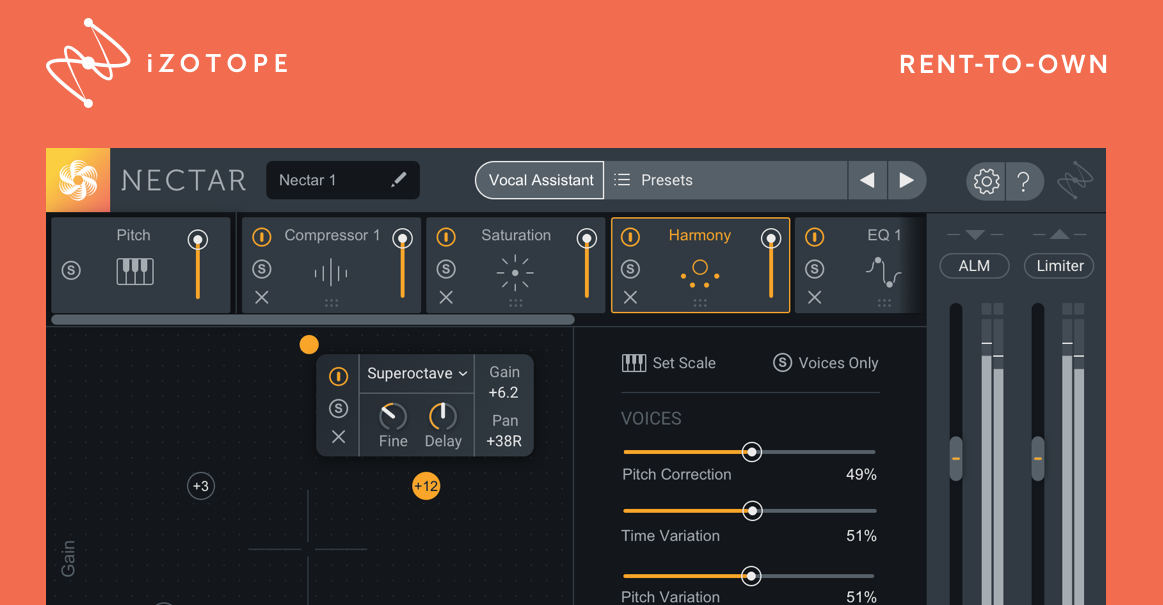This screenshot has width=1163, height=605.
Task: Solo the Saturation module
Action: pyautogui.click(x=446, y=267)
